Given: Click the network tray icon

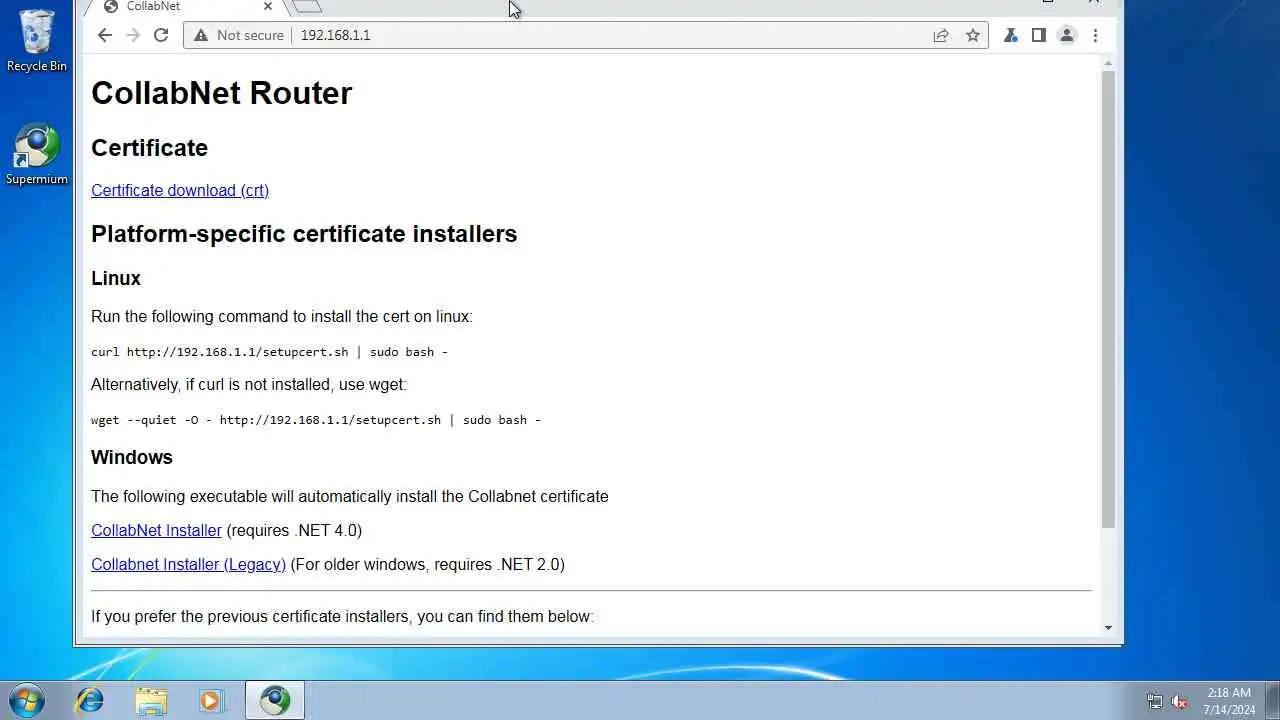Looking at the screenshot, I should [1155, 701].
